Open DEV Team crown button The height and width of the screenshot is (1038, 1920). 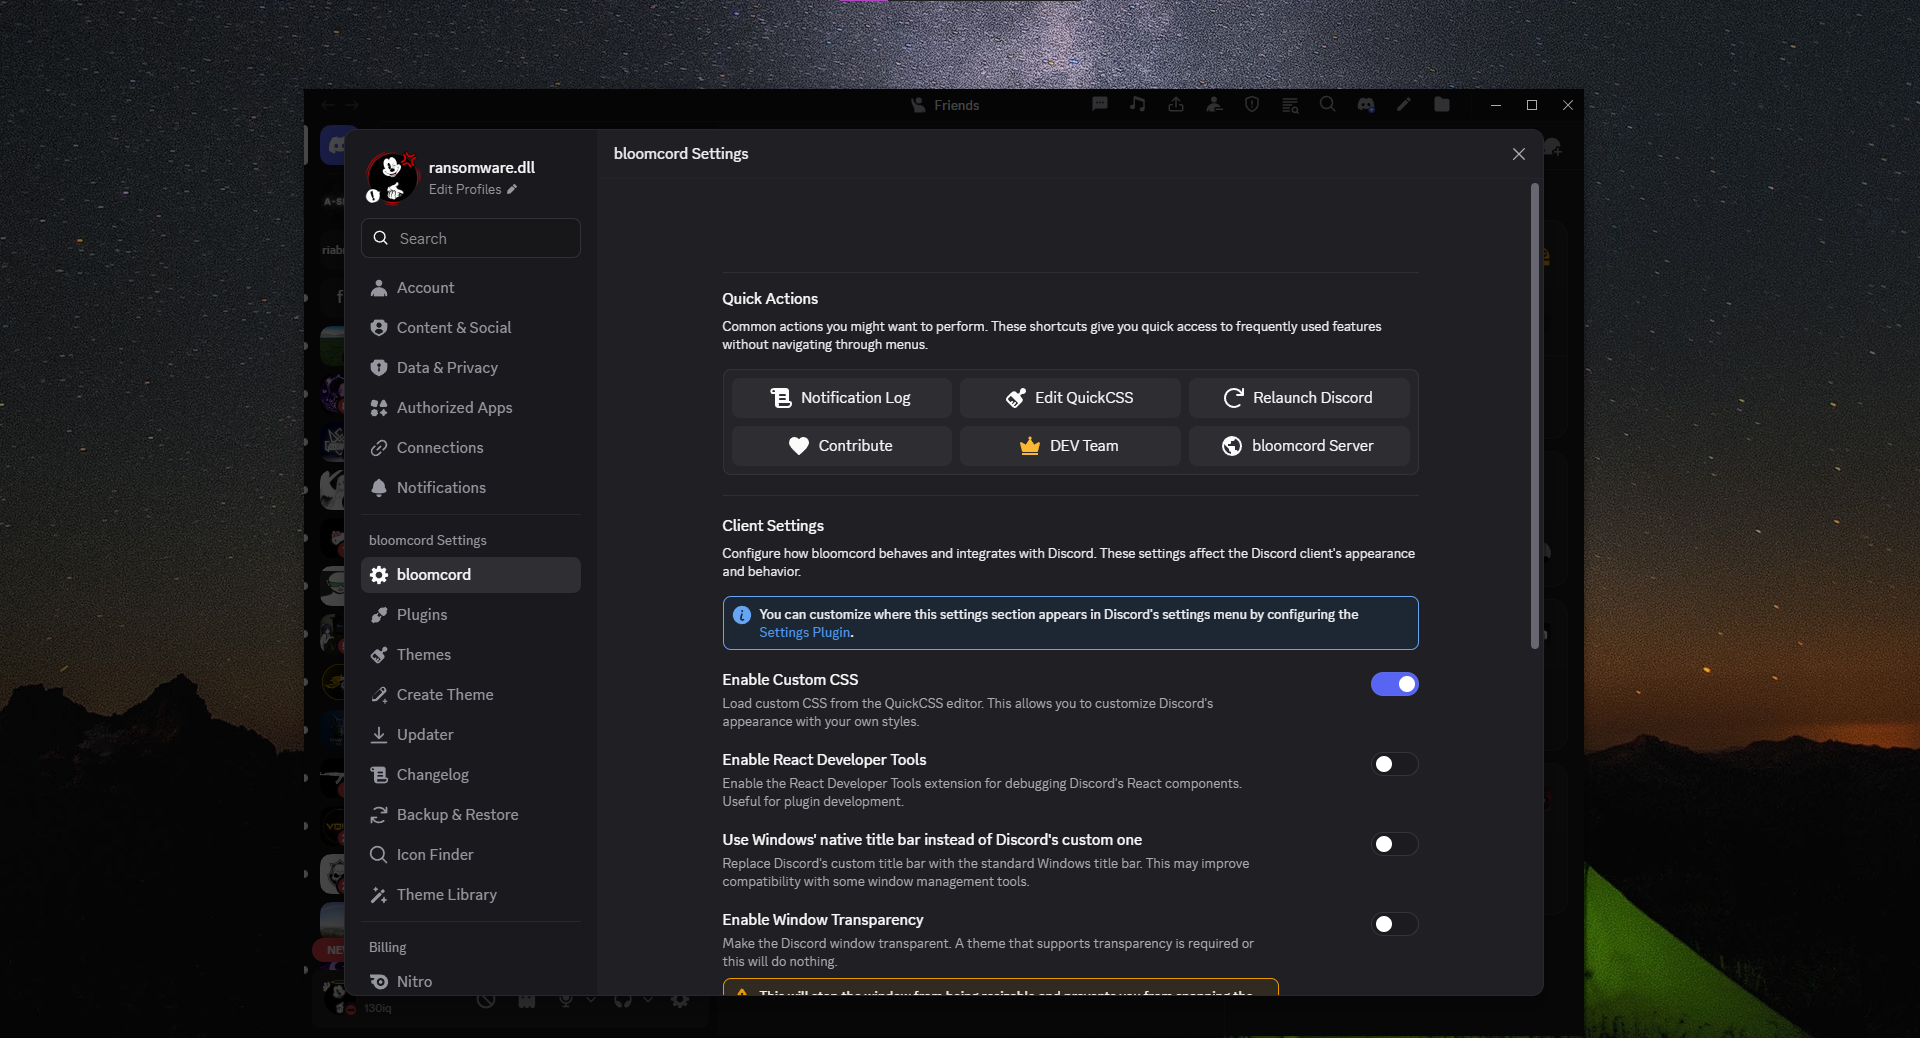tap(1070, 446)
